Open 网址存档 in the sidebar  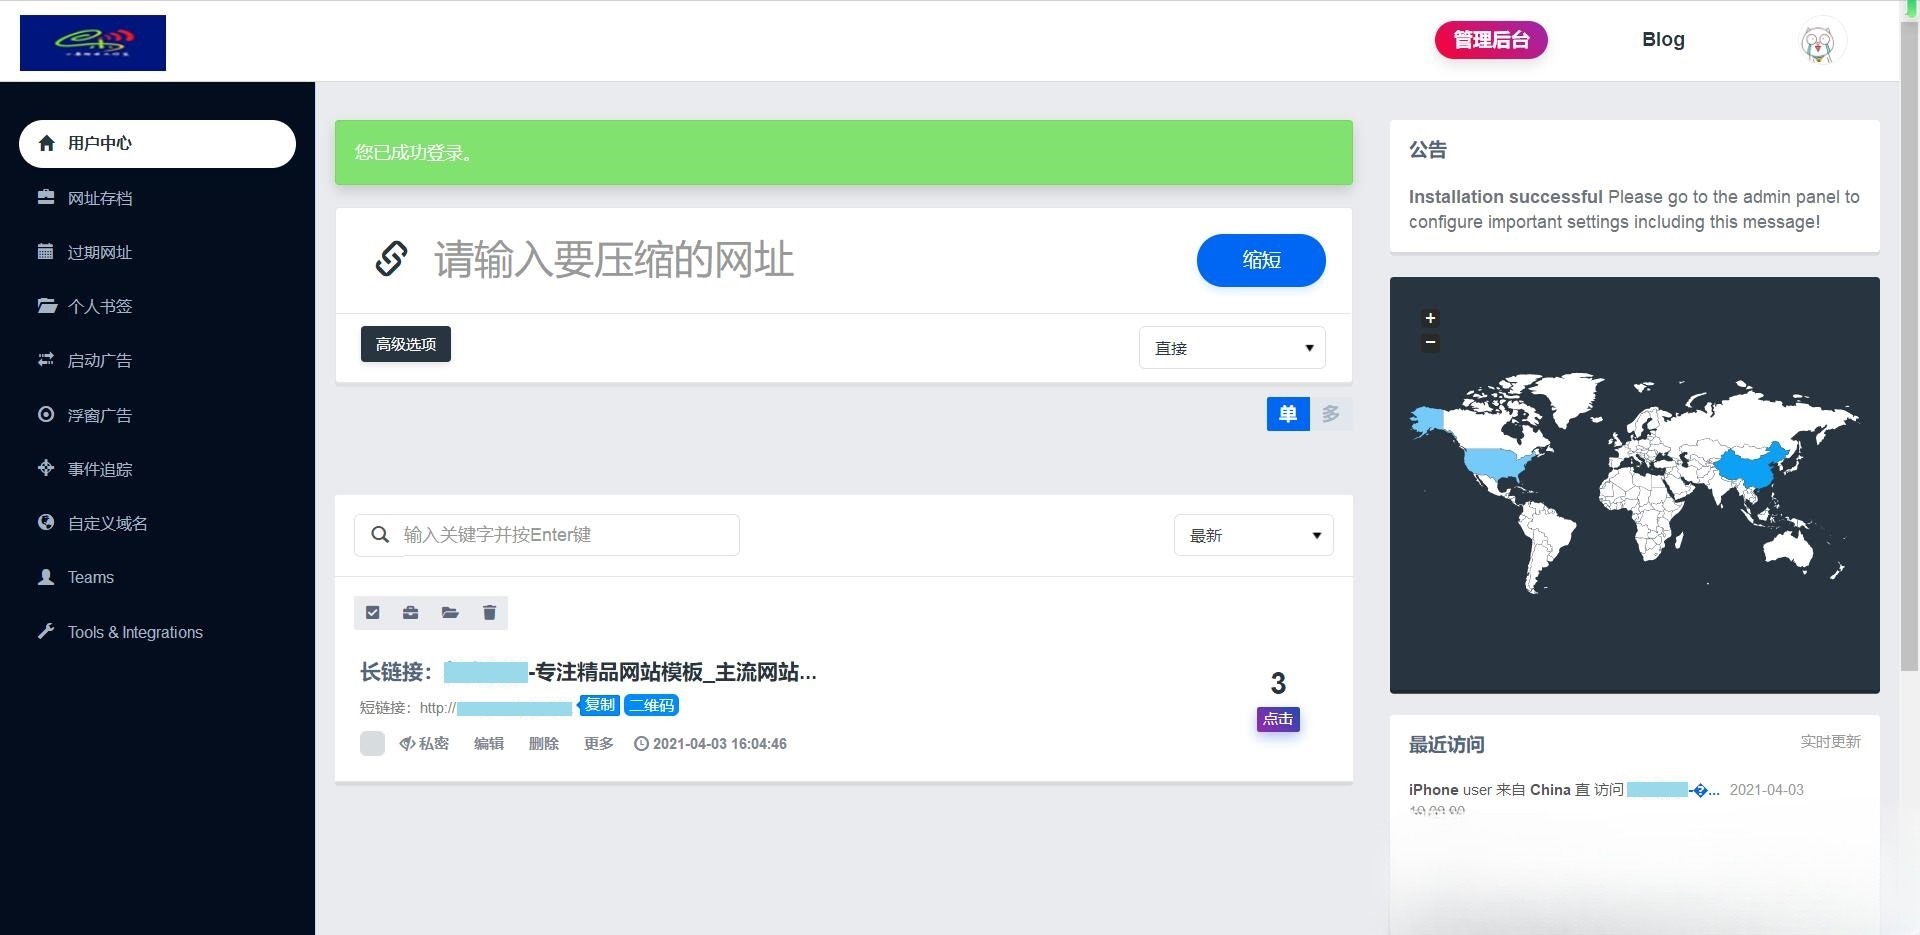pyautogui.click(x=100, y=197)
